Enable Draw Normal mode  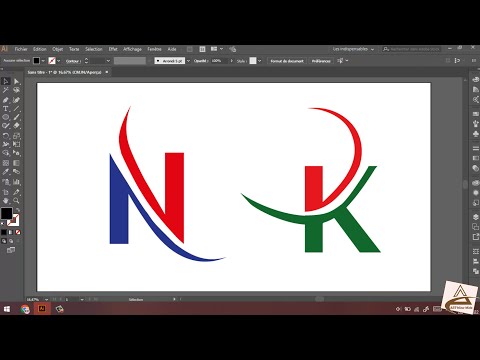tap(4, 241)
